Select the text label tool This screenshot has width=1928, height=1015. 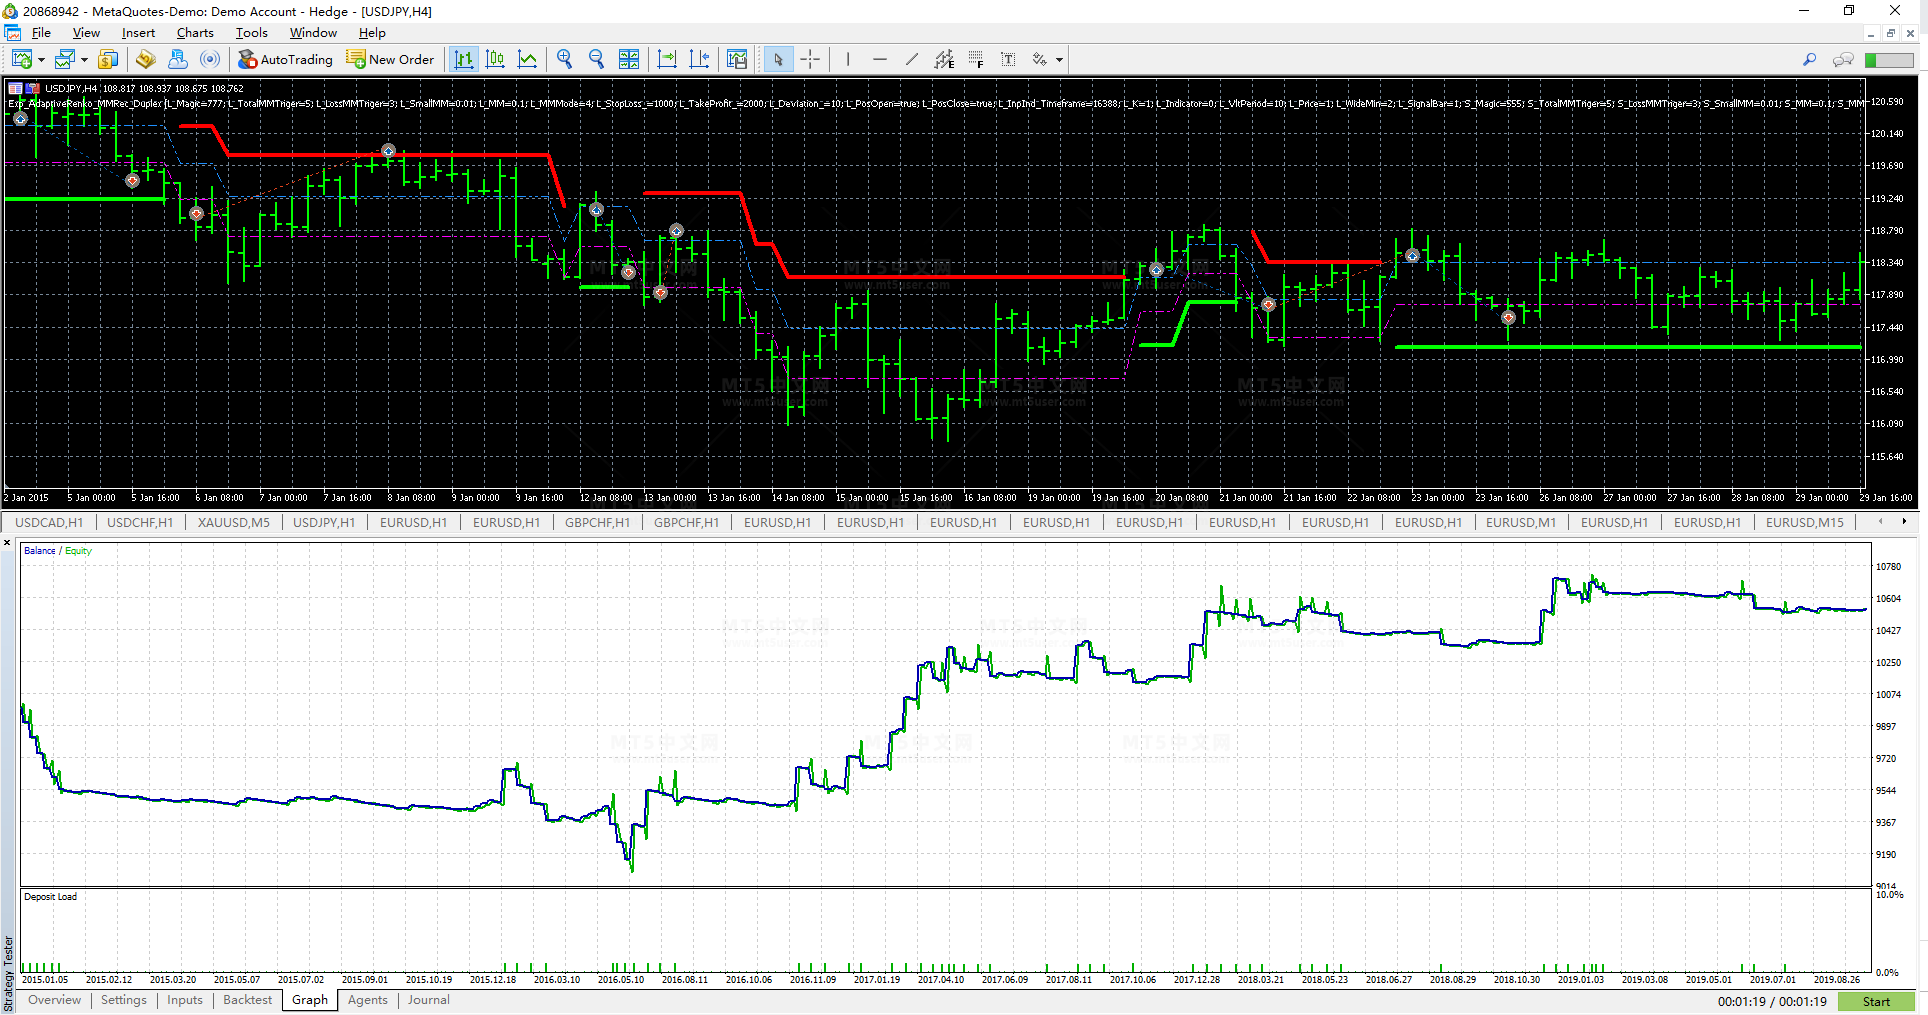pos(1008,59)
